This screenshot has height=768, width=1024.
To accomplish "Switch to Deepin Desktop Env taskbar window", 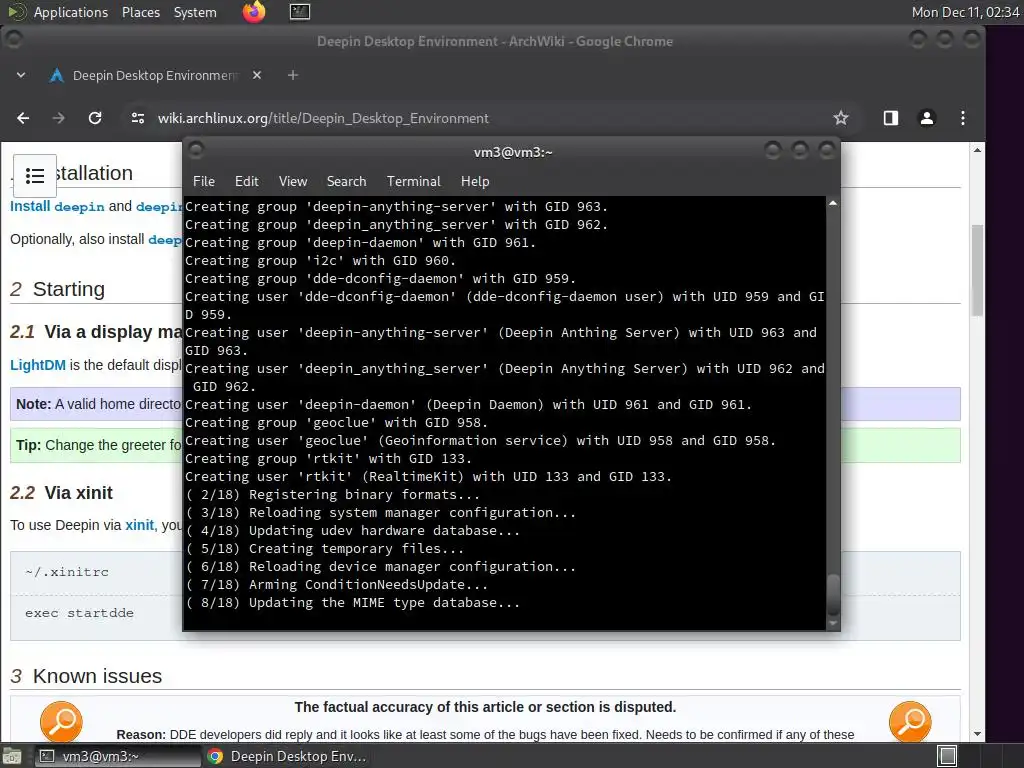I will (x=287, y=756).
